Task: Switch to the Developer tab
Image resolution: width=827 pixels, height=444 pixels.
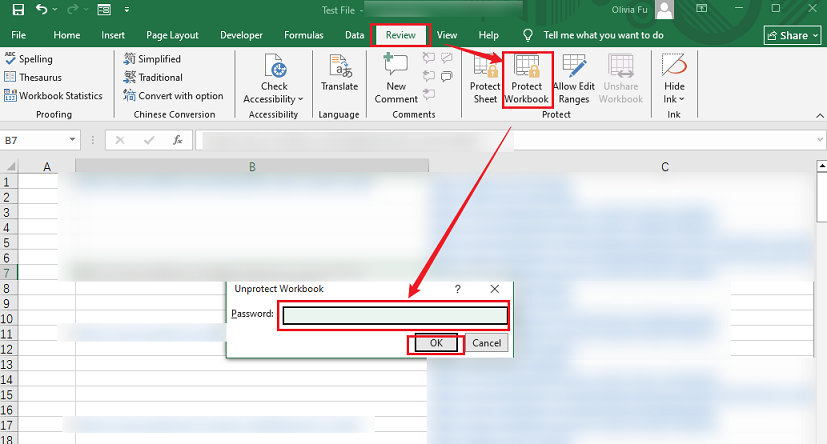Action: click(241, 35)
